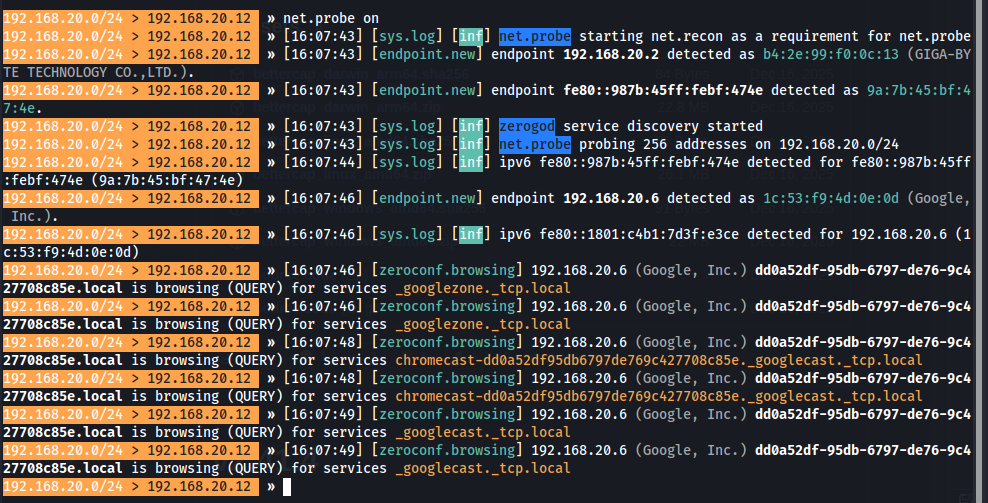The height and width of the screenshot is (503, 988).
Task: Click the first chromecast-dd0a52df service name
Action: pos(658,361)
